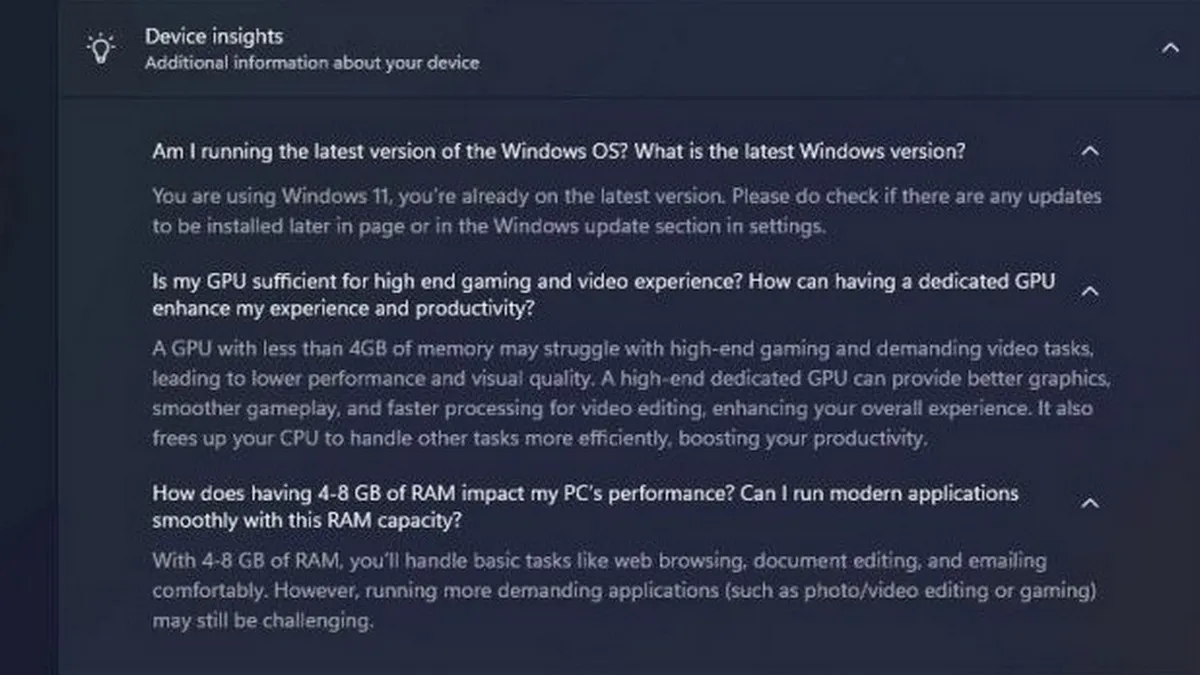The image size is (1200, 675).
Task: Click the answer about 4-8 GB RAM basic tasks
Action: [x=599, y=561]
